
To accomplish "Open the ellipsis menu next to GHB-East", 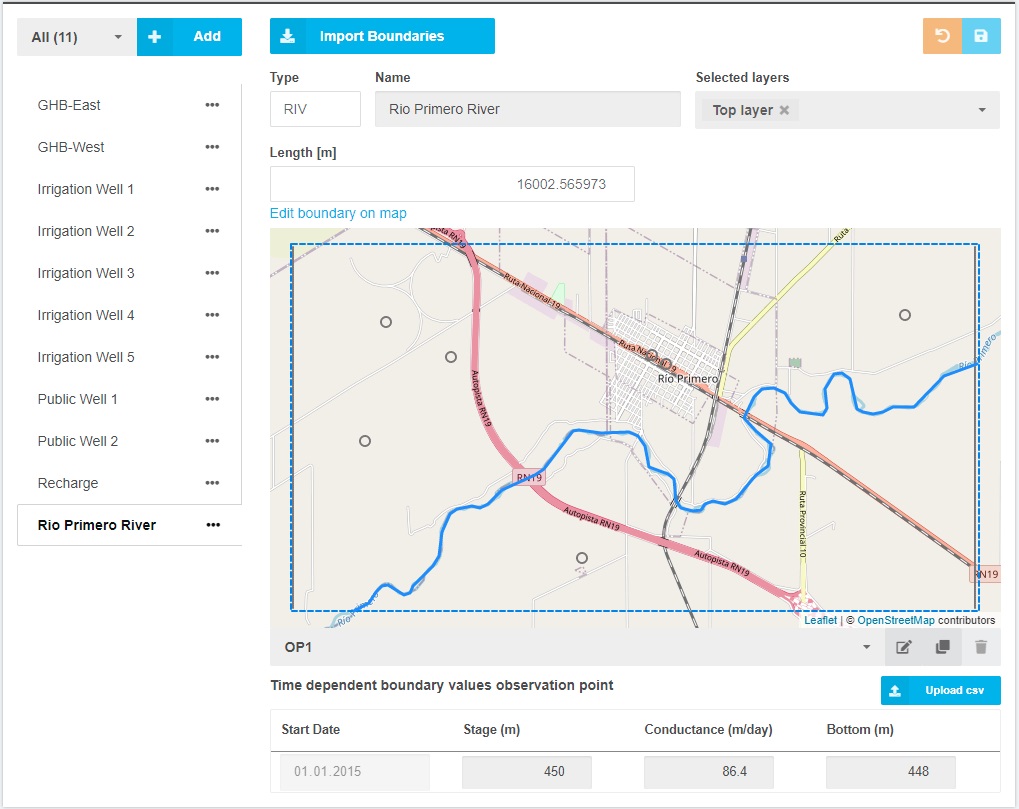I will pos(212,105).
